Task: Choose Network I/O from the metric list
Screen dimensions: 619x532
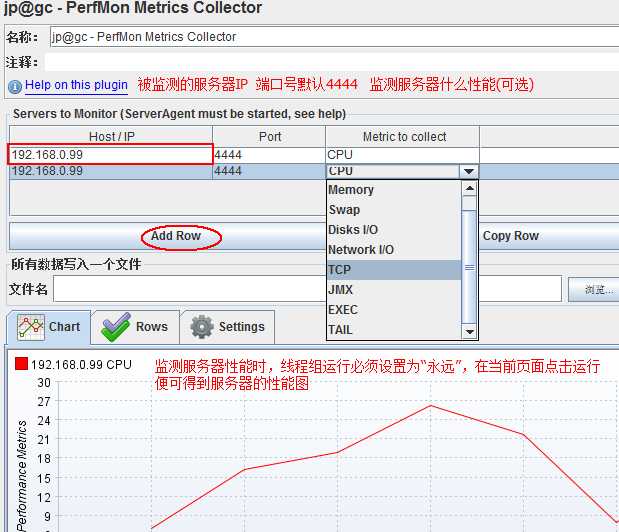Action: coord(394,250)
